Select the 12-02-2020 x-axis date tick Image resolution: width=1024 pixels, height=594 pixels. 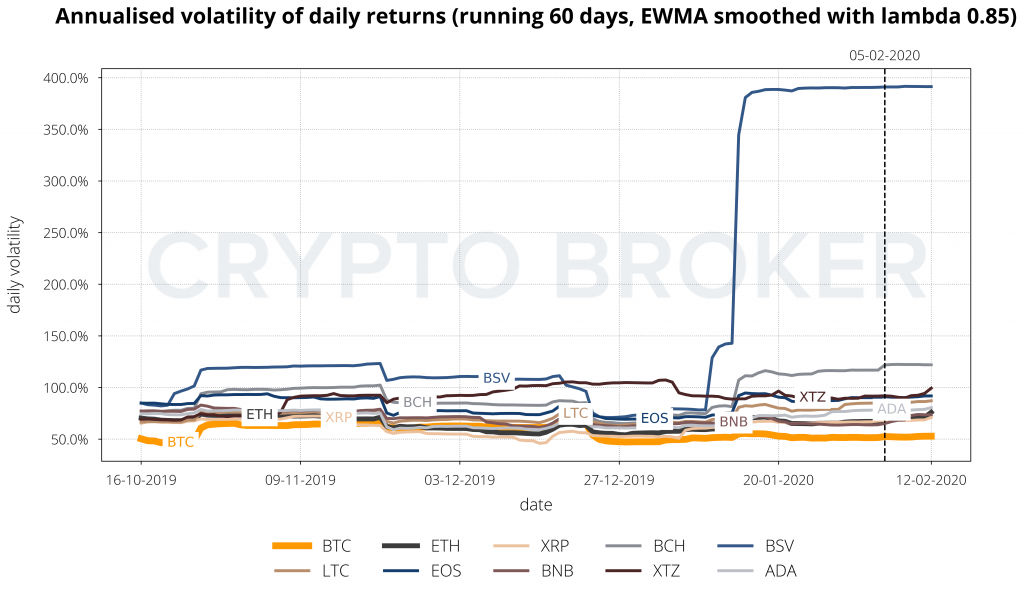coord(931,479)
